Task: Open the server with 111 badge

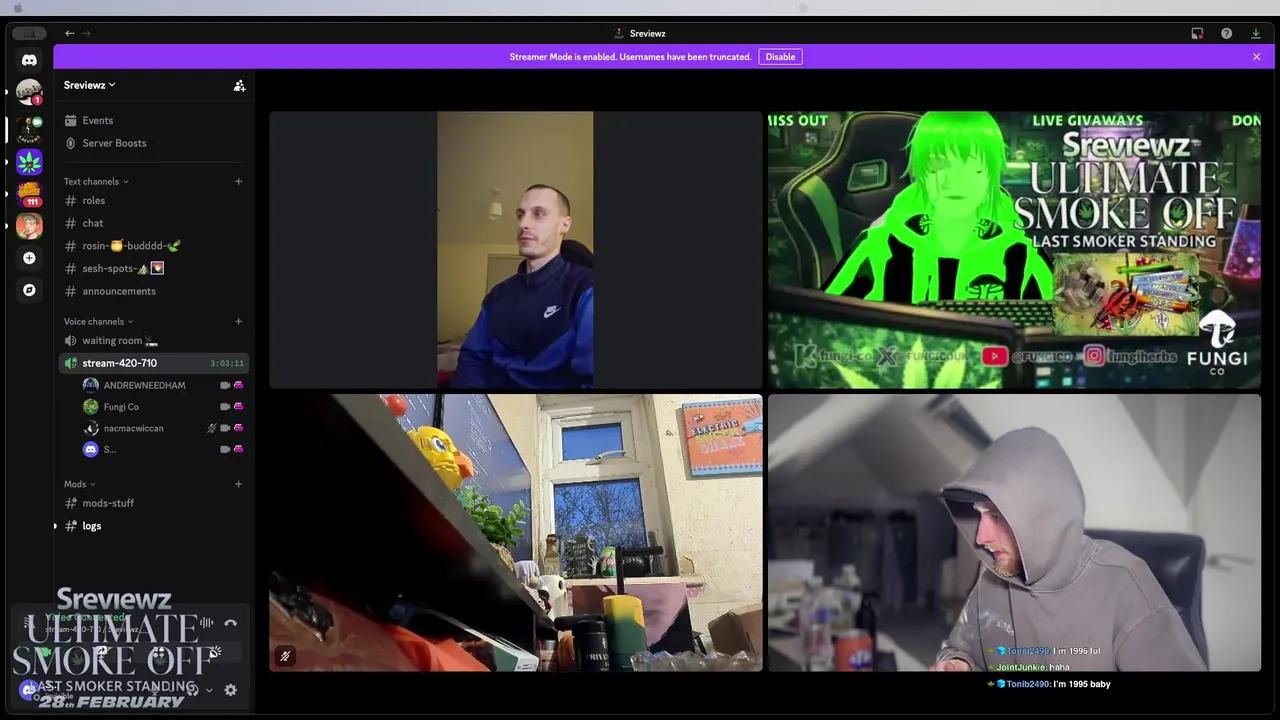Action: coord(29,193)
